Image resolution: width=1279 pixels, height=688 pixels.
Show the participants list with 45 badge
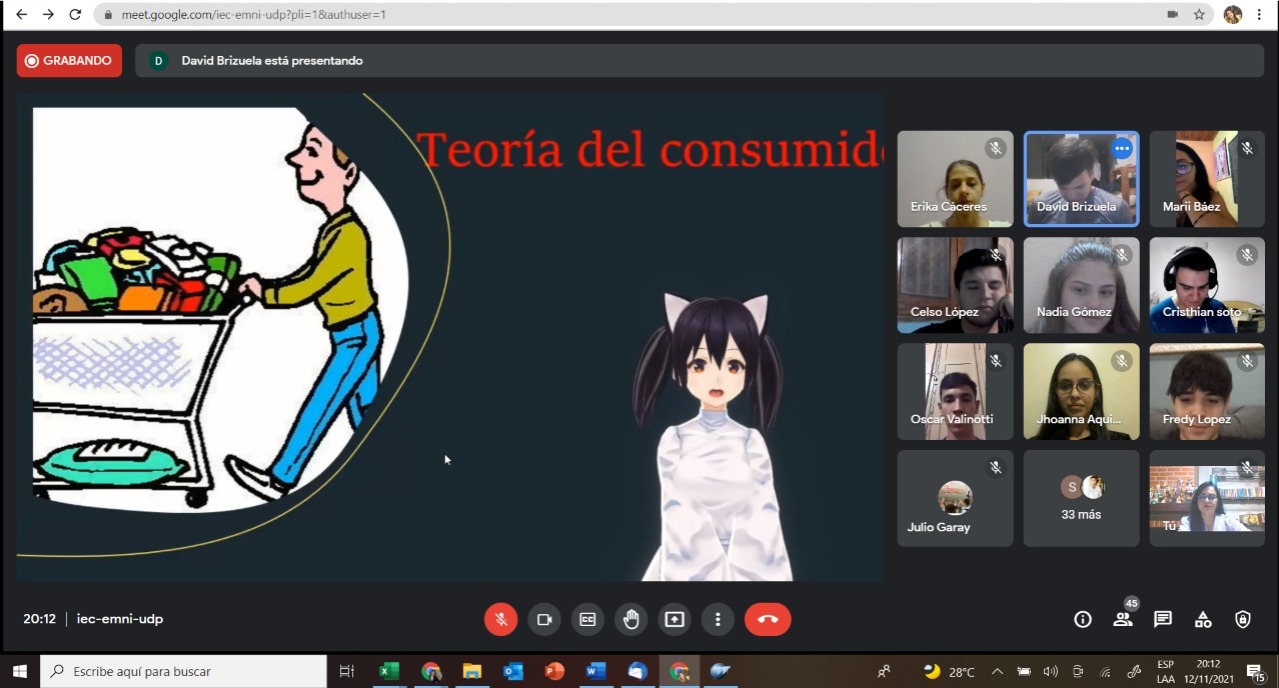point(1124,617)
